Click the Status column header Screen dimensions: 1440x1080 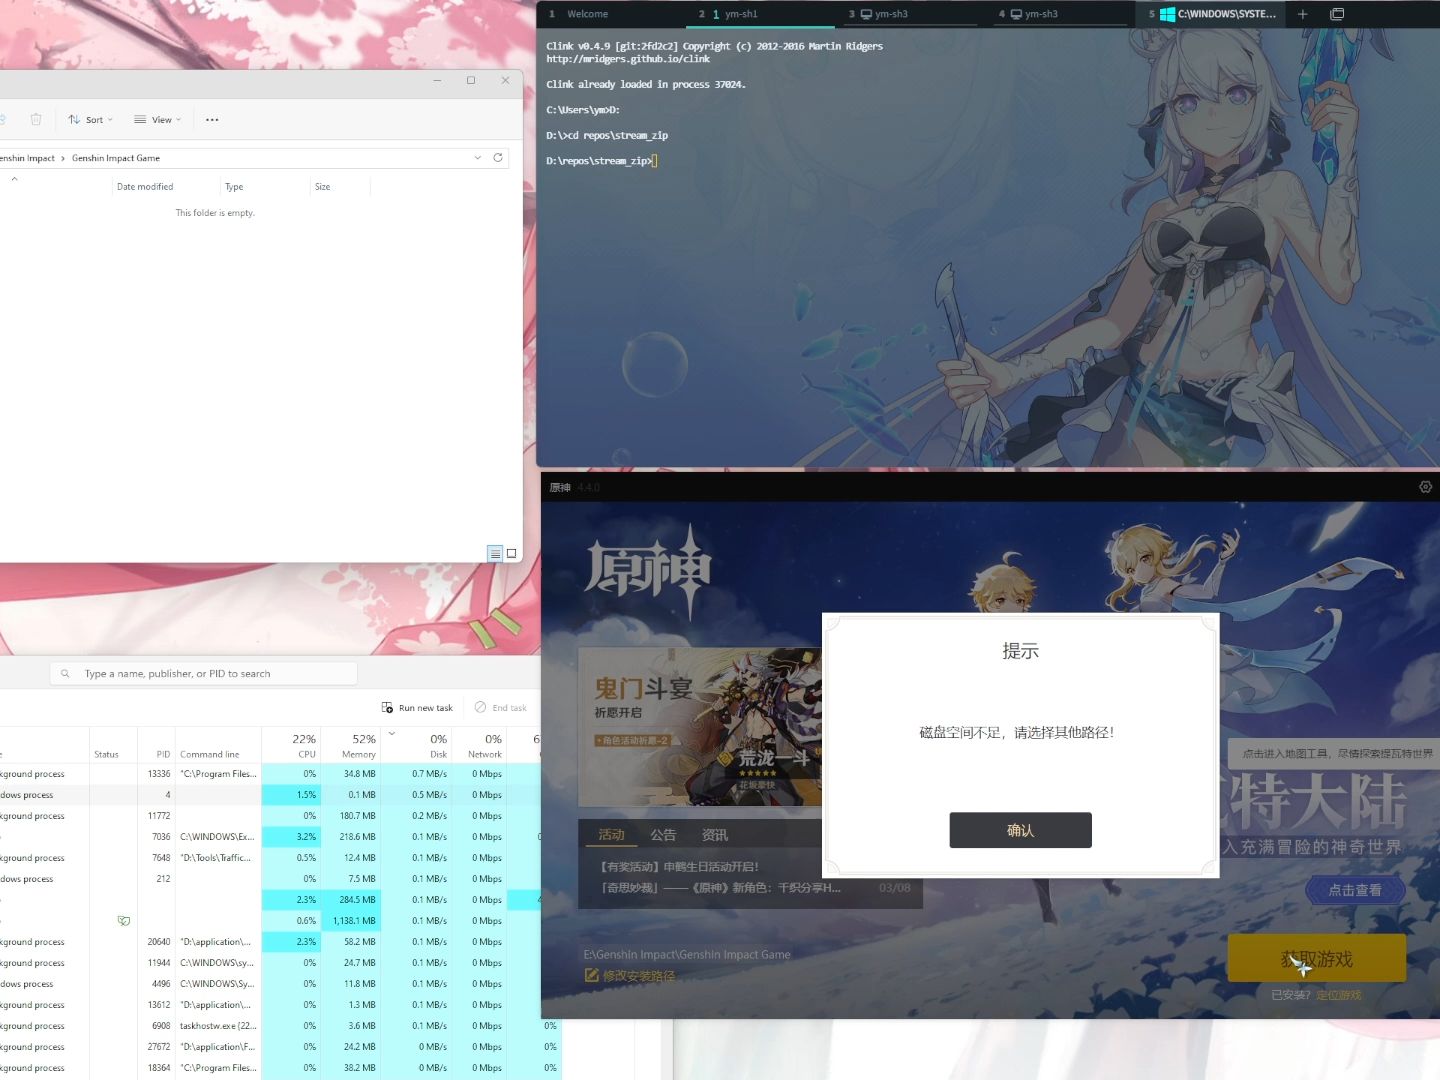[113, 745]
